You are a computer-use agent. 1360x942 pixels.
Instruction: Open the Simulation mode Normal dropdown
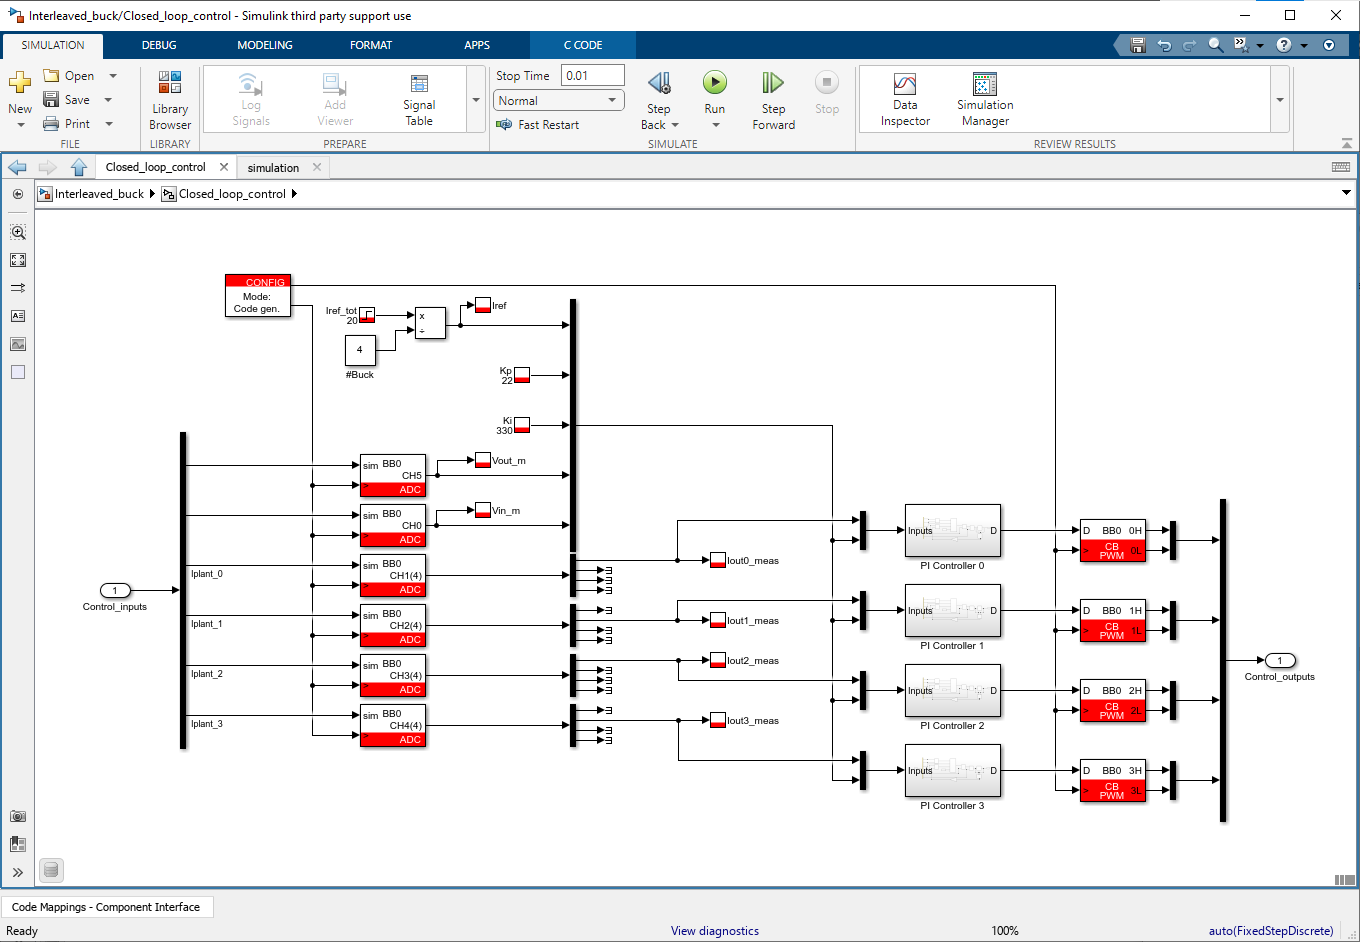point(559,100)
